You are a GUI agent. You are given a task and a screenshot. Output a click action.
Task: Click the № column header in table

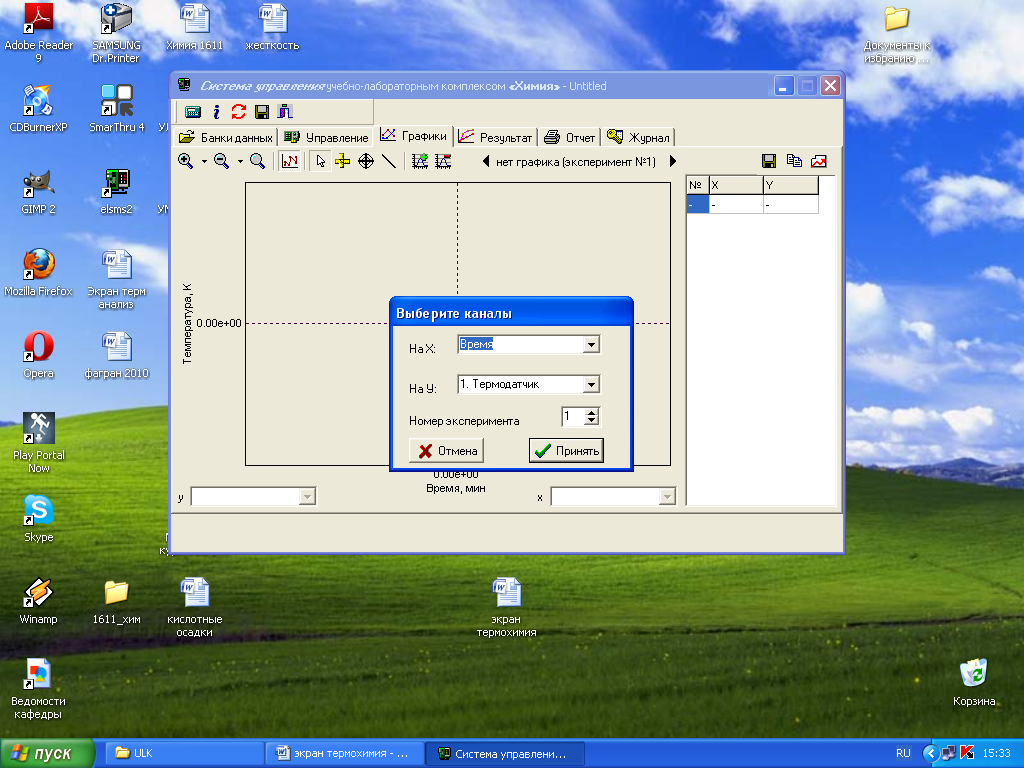(x=697, y=185)
